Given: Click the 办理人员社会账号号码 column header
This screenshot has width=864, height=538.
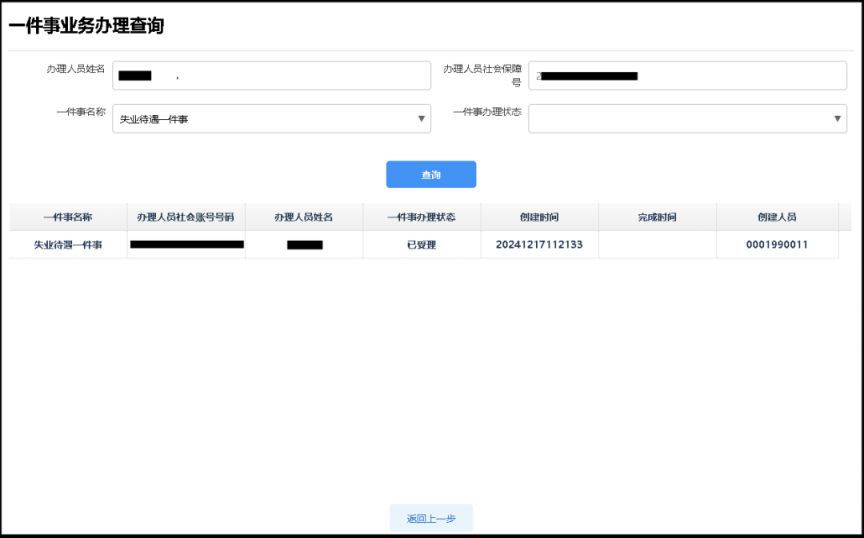Looking at the screenshot, I should [x=186, y=217].
